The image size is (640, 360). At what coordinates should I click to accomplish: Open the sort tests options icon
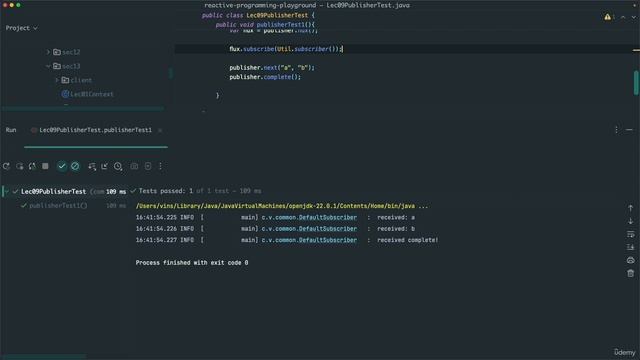click(92, 166)
